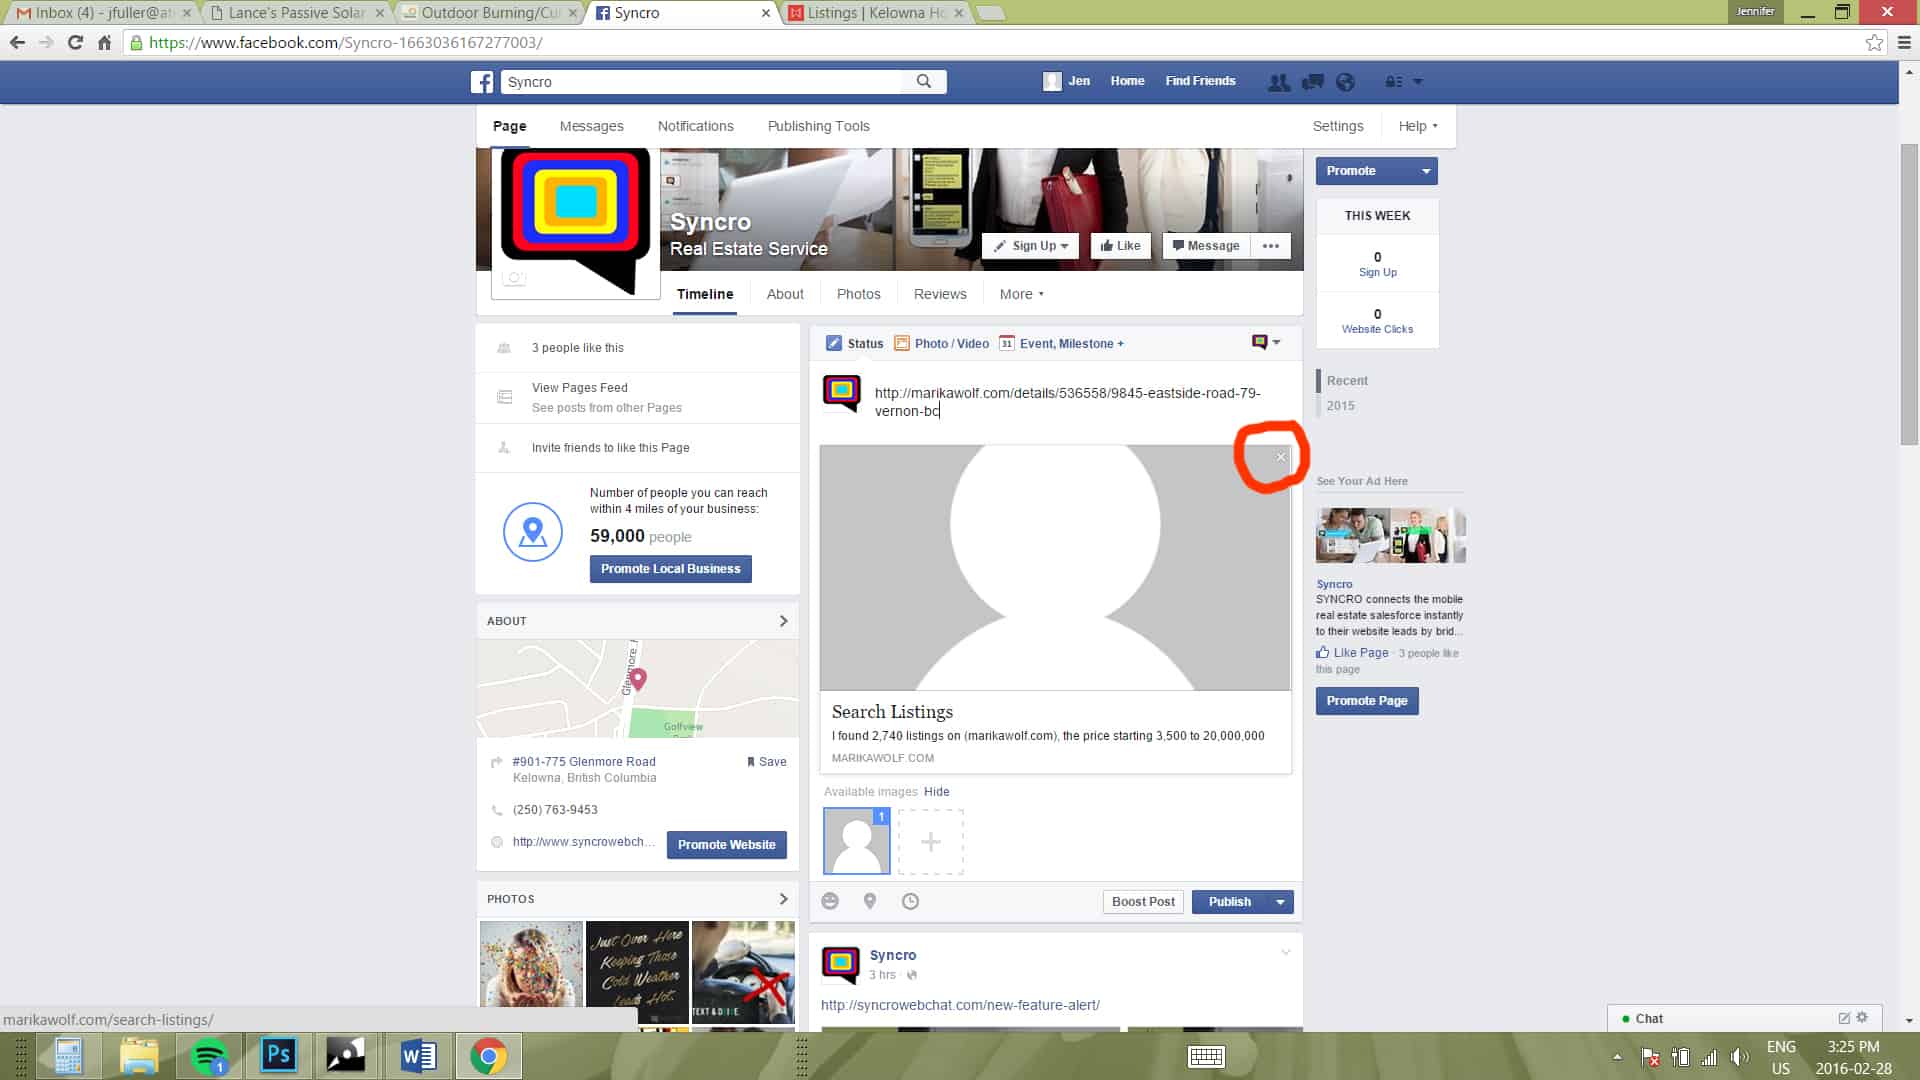Click the volume icon in system tray
1920x1080 pixels.
coord(1740,1057)
